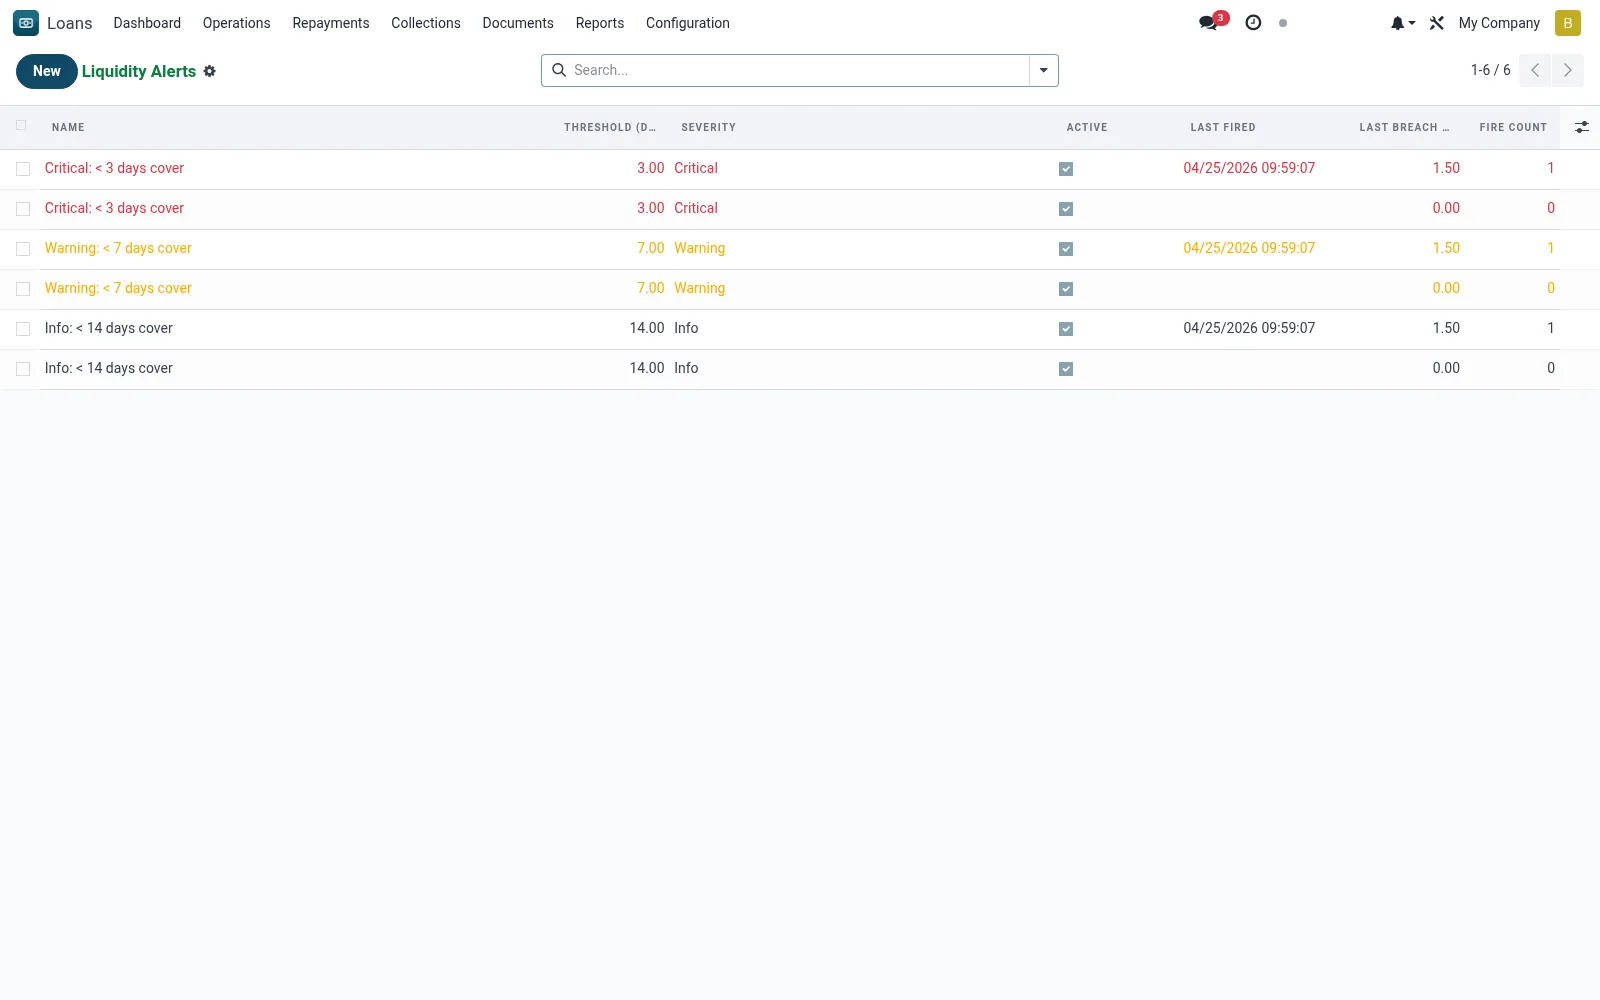Image resolution: width=1600 pixels, height=1000 pixels.
Task: Open the activities clock icon
Action: 1253,23
